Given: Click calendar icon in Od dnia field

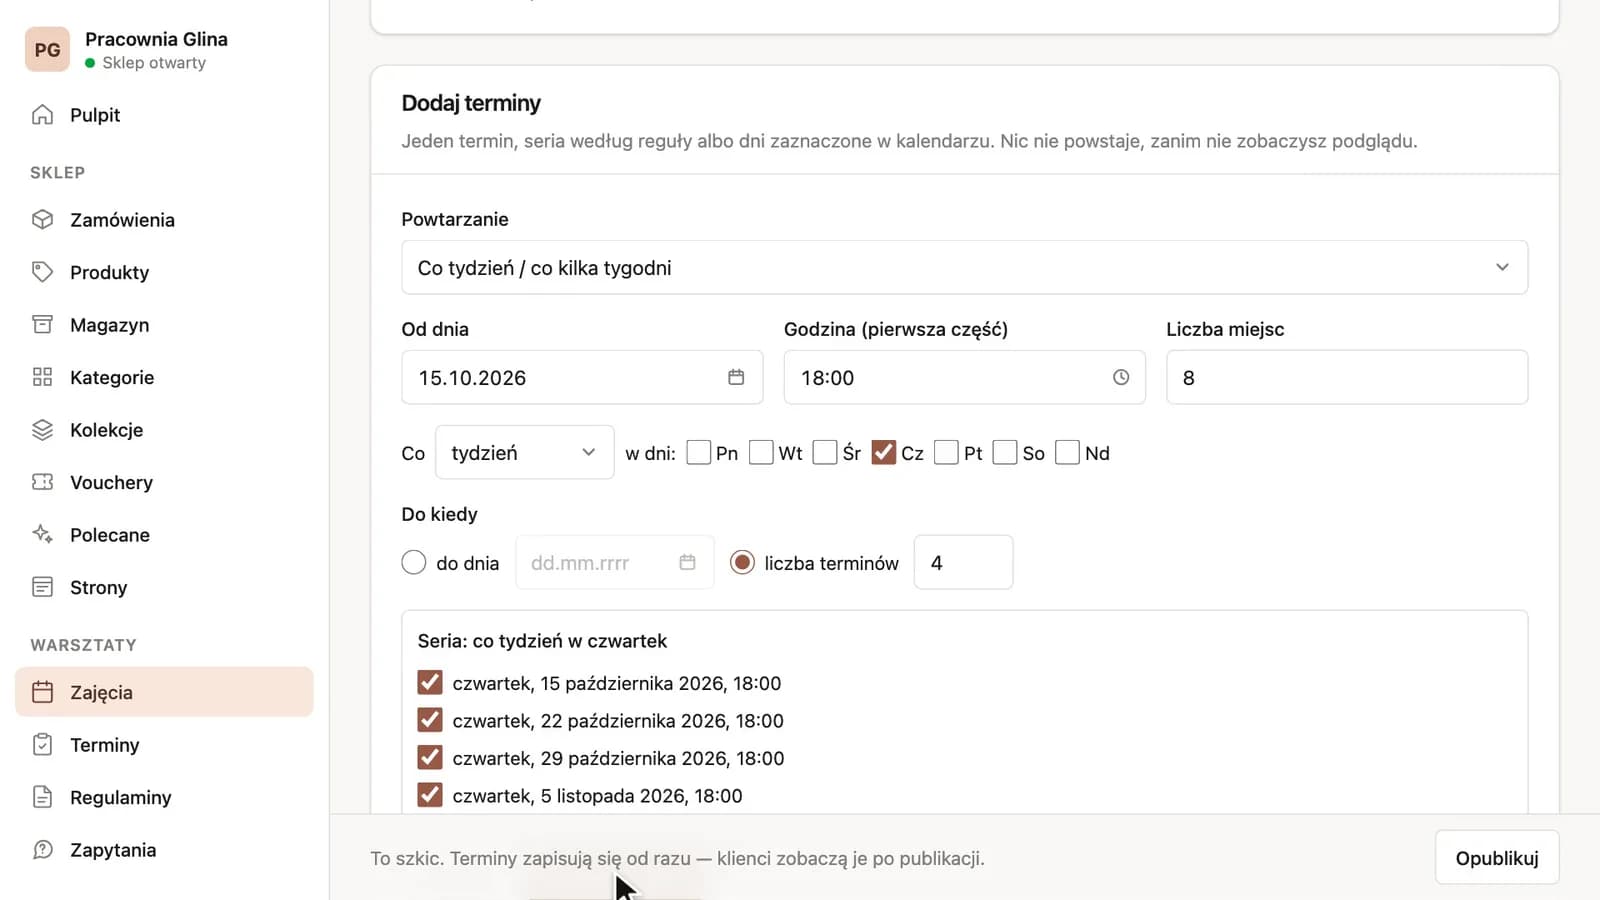Looking at the screenshot, I should click(x=736, y=377).
